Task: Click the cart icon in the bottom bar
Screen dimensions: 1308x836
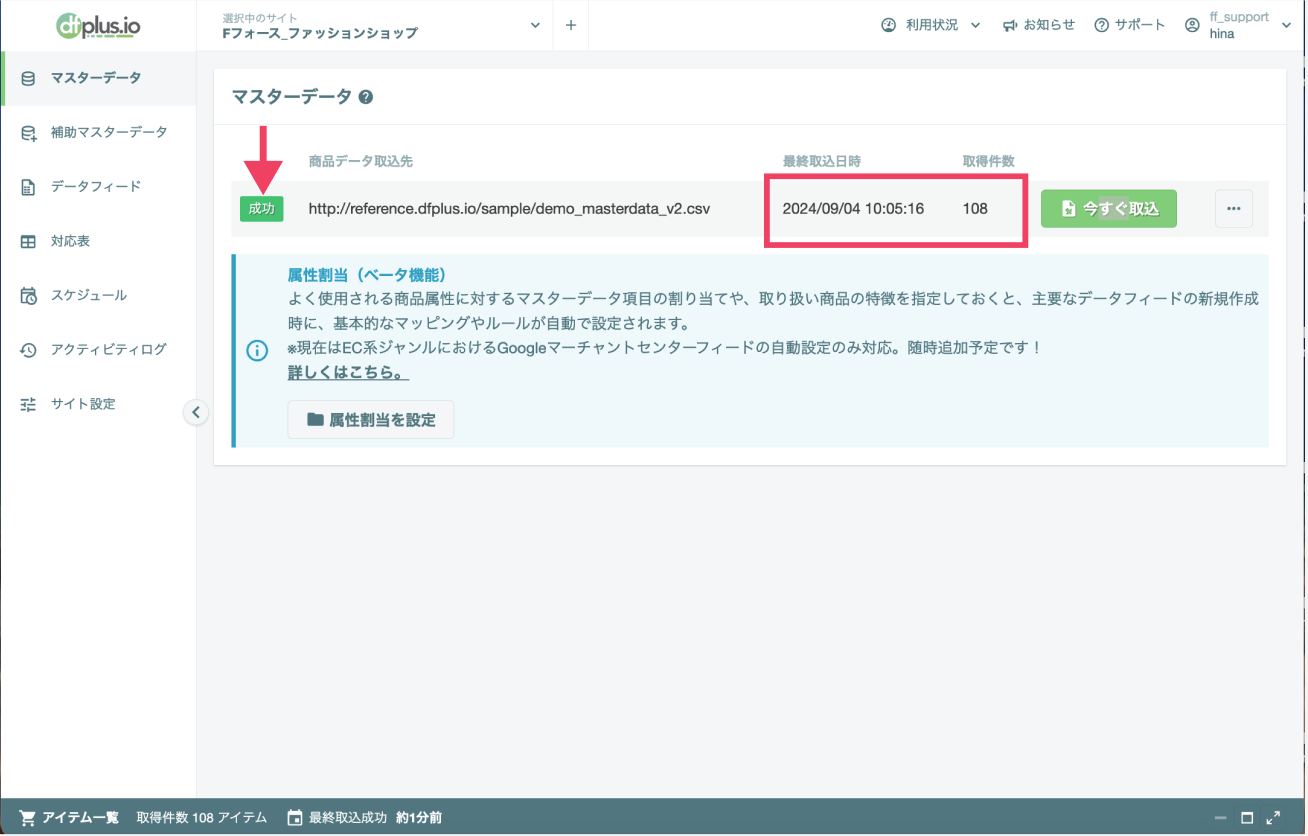Action: (x=28, y=817)
